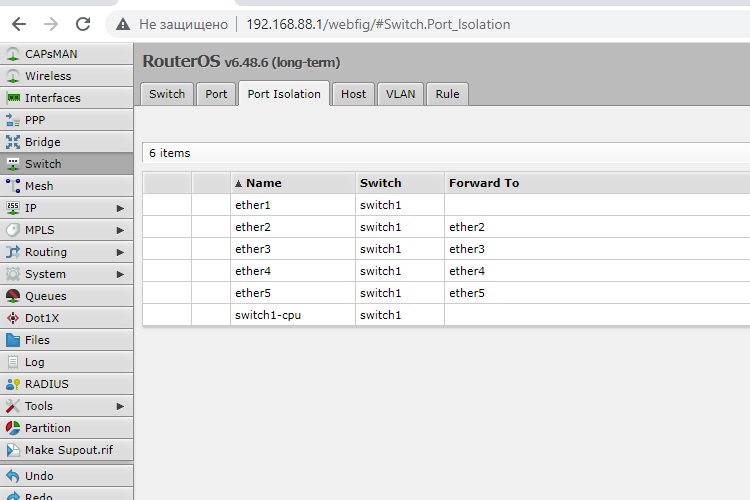Image resolution: width=750 pixels, height=500 pixels.
Task: Click the not-secure warning triangle icon
Action: pos(123,24)
